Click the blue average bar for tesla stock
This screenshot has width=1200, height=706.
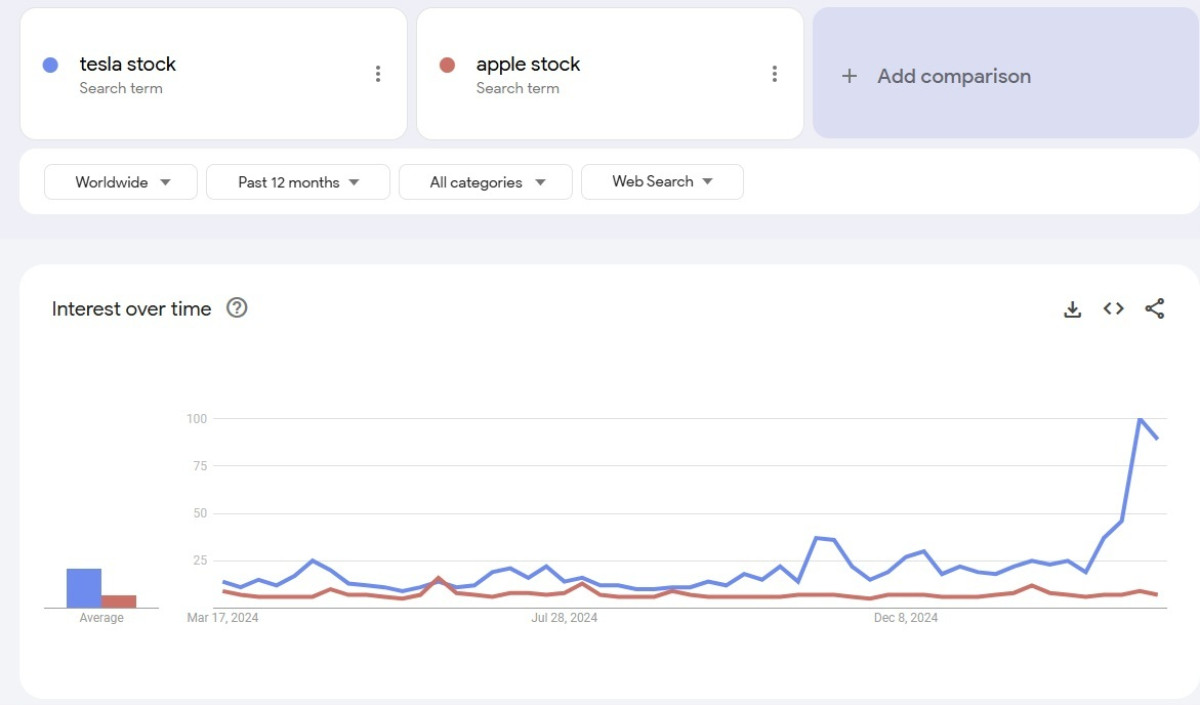pyautogui.click(x=84, y=588)
